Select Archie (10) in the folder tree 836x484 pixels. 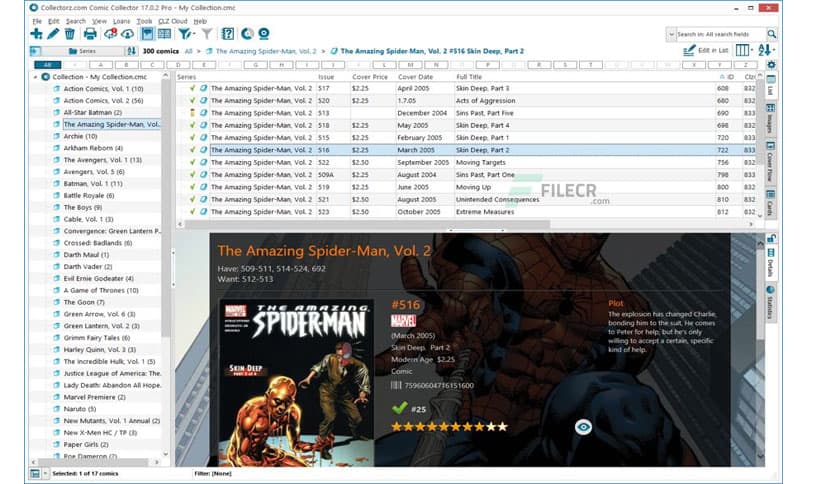coord(80,136)
